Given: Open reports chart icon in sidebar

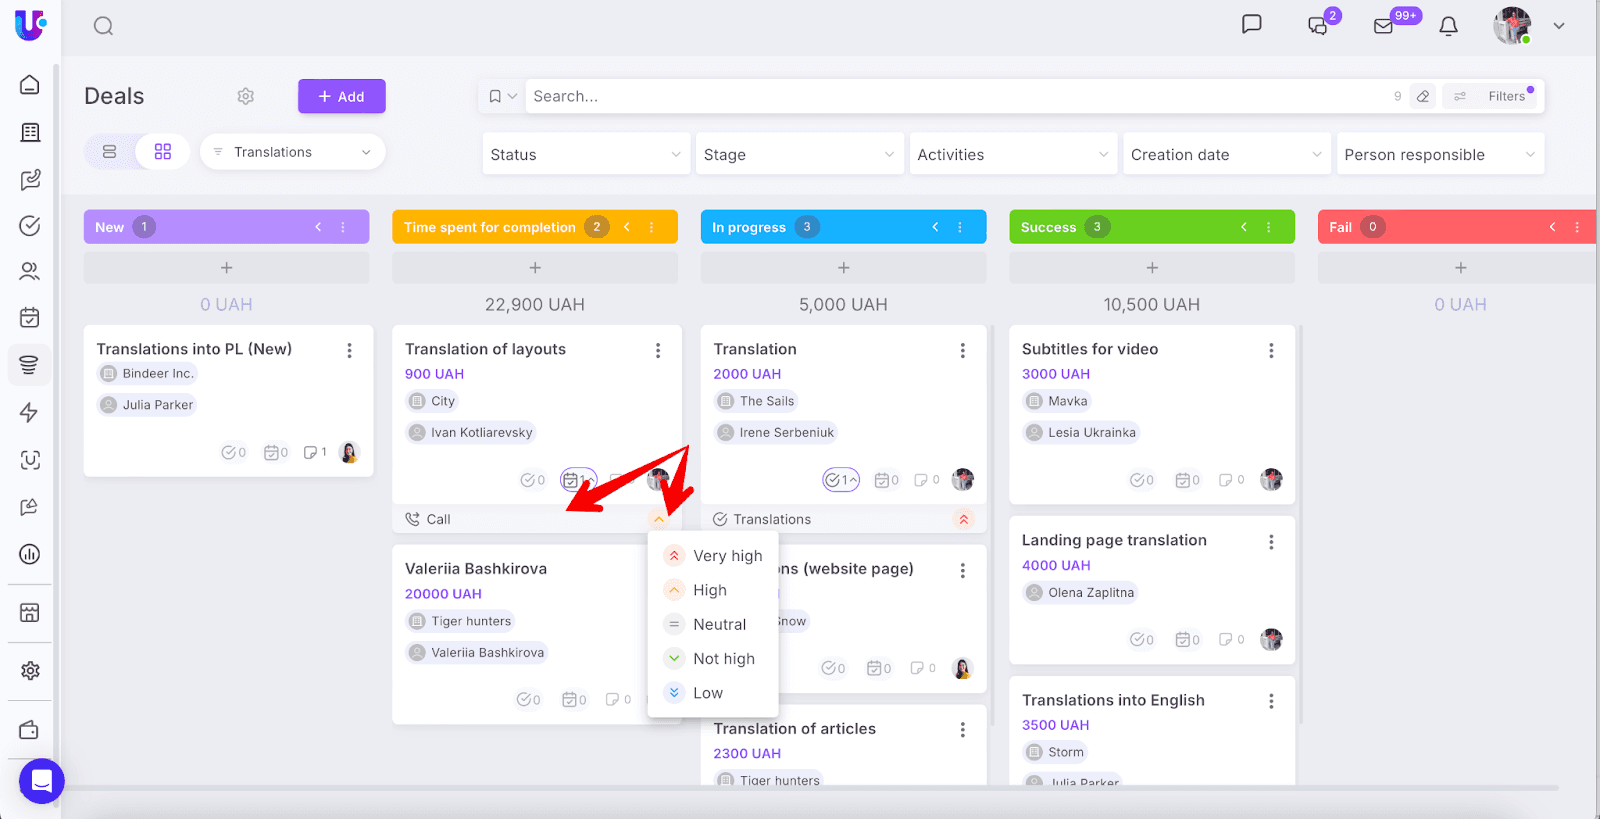Looking at the screenshot, I should 30,554.
